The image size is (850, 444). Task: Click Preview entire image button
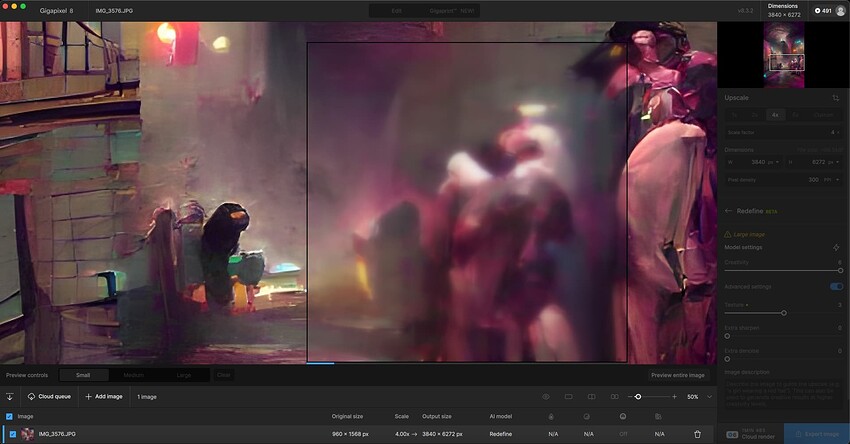[678, 375]
